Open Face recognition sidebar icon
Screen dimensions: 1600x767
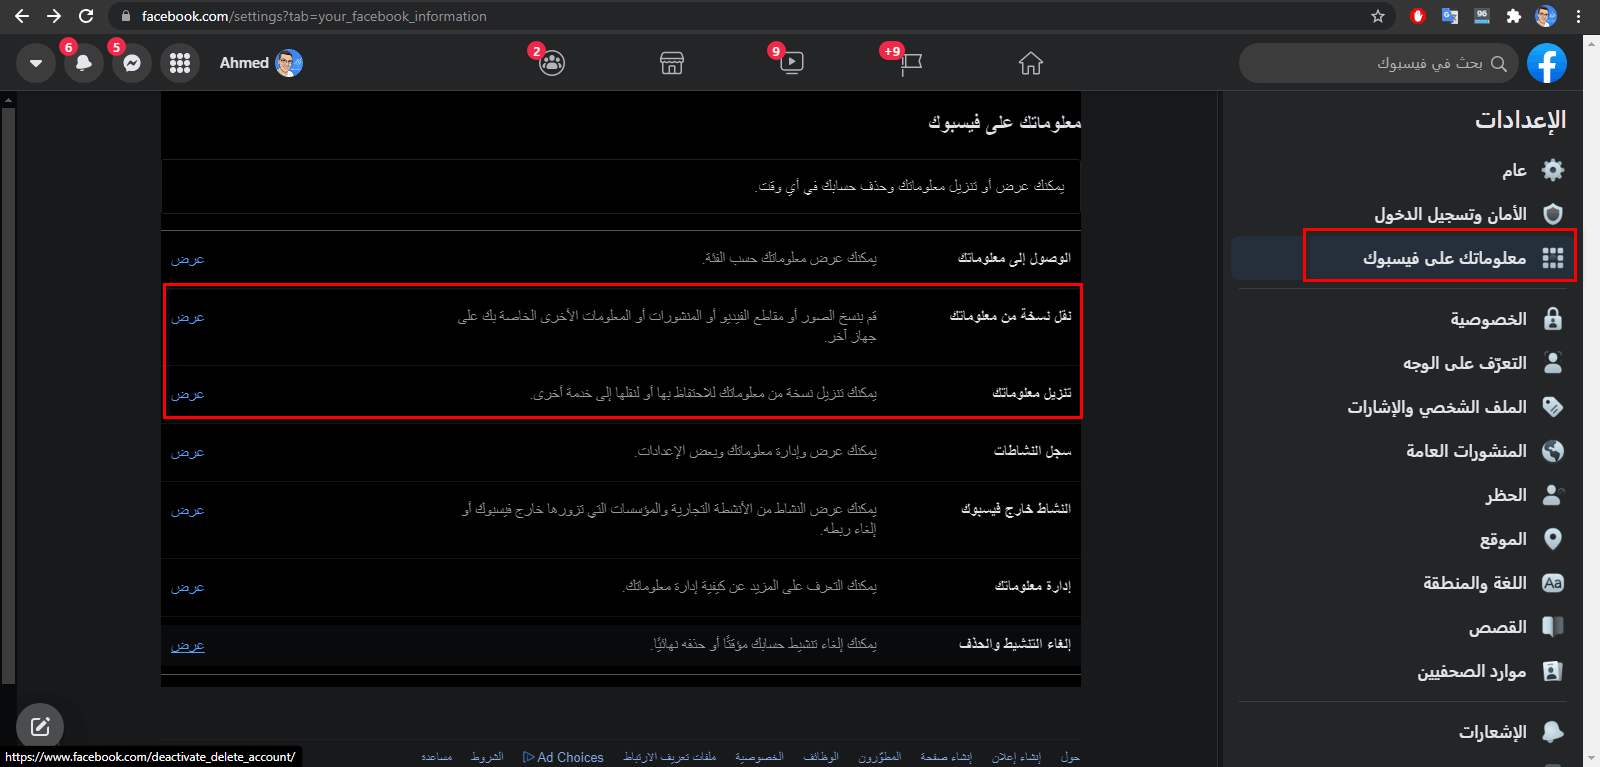1553,363
